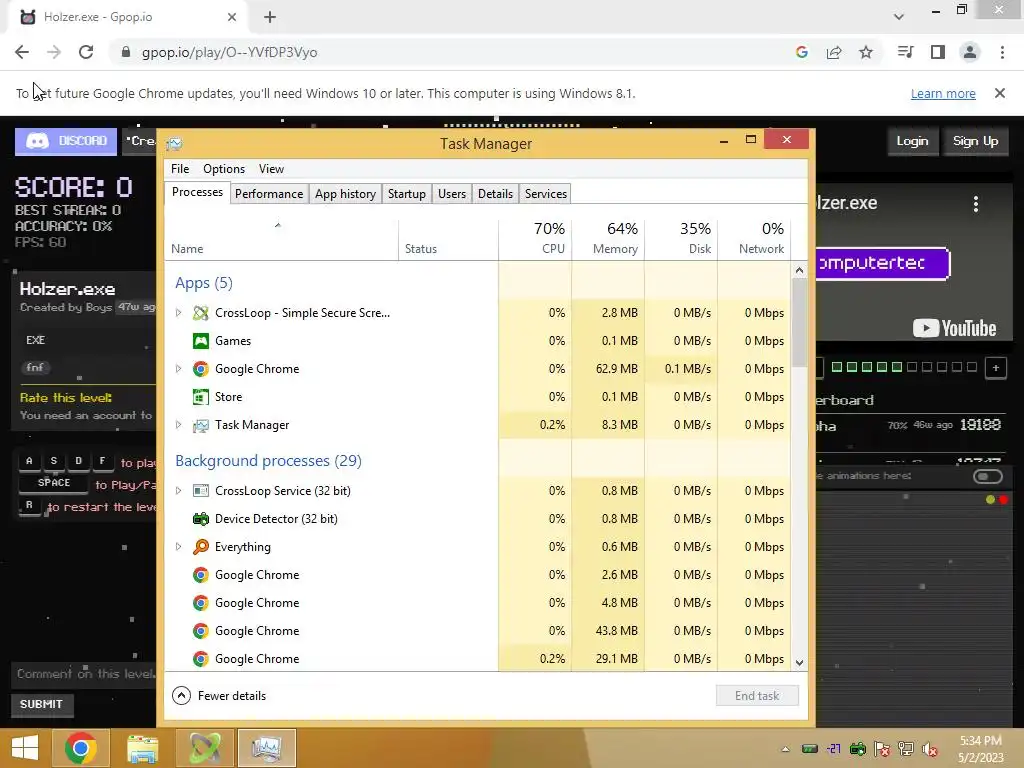Screen dimensions: 1024x768
Task: Collapse to Fewer details
Action: click(219, 696)
